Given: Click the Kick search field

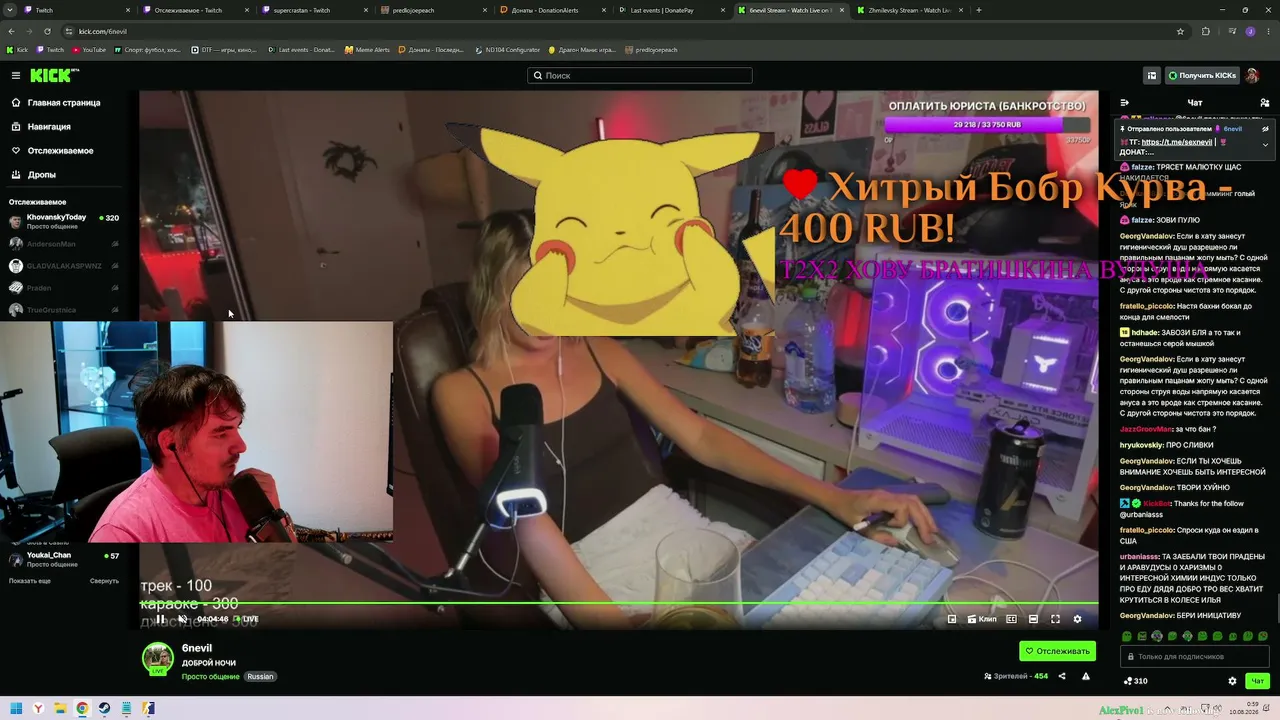Looking at the screenshot, I should coord(640,75).
